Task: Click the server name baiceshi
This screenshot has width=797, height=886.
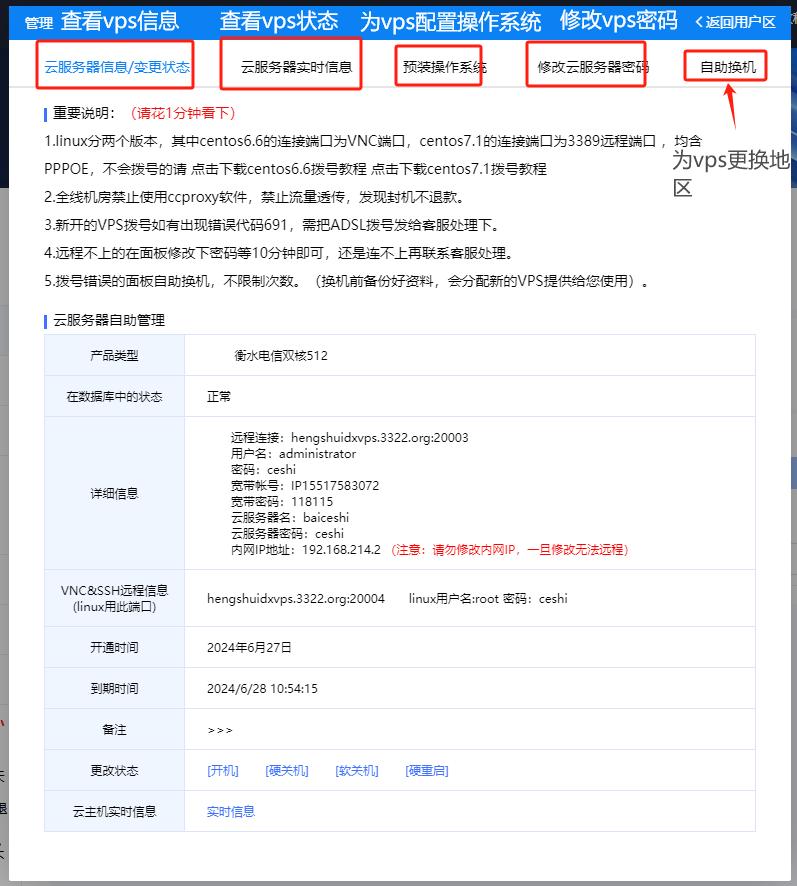Action: pyautogui.click(x=326, y=518)
